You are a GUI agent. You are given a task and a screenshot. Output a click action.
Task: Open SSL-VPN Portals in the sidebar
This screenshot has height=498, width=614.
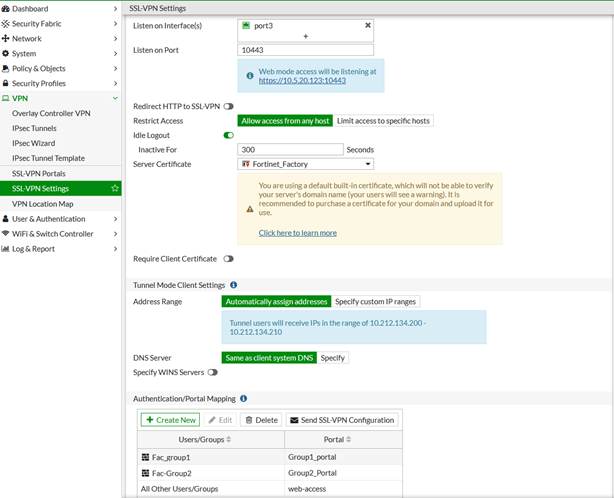[x=40, y=174]
